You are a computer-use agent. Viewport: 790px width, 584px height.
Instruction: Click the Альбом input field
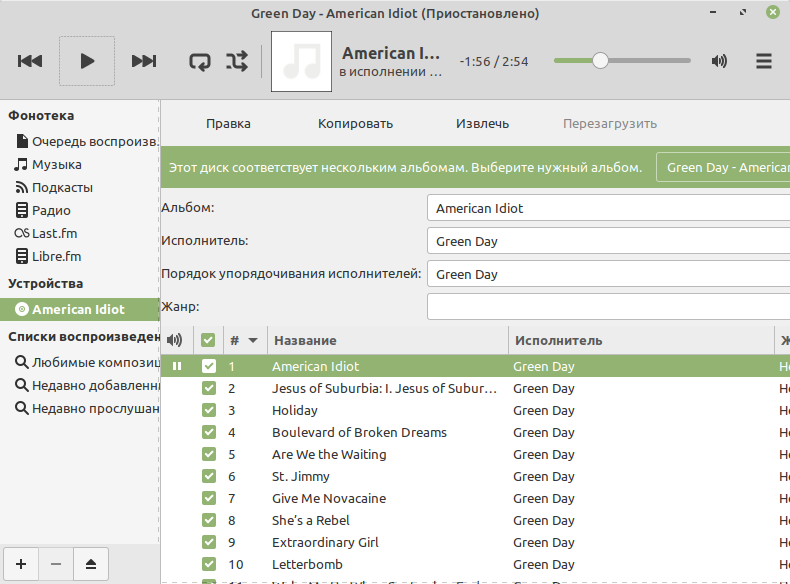tap(609, 208)
